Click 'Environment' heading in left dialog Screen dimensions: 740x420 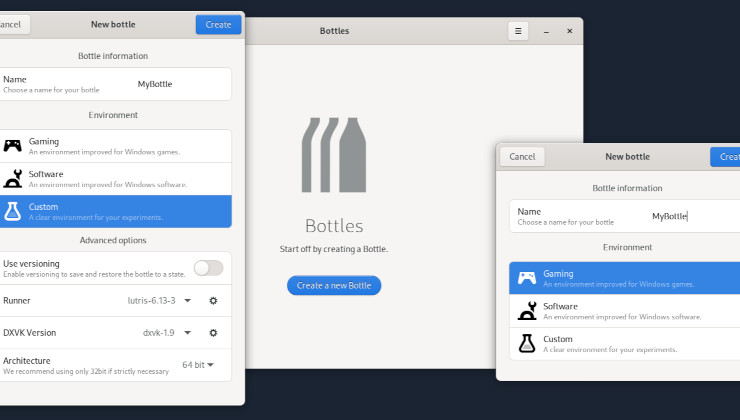[113, 115]
